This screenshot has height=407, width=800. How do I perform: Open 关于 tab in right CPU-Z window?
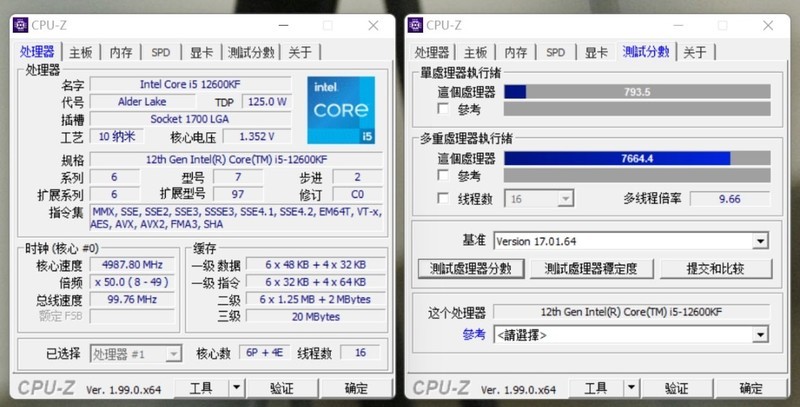click(x=695, y=52)
